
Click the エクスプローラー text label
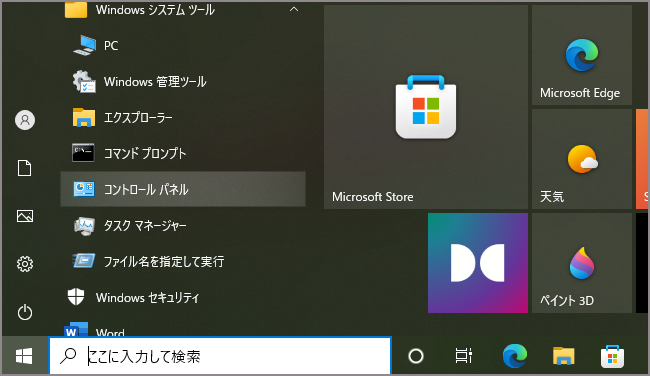tap(138, 118)
